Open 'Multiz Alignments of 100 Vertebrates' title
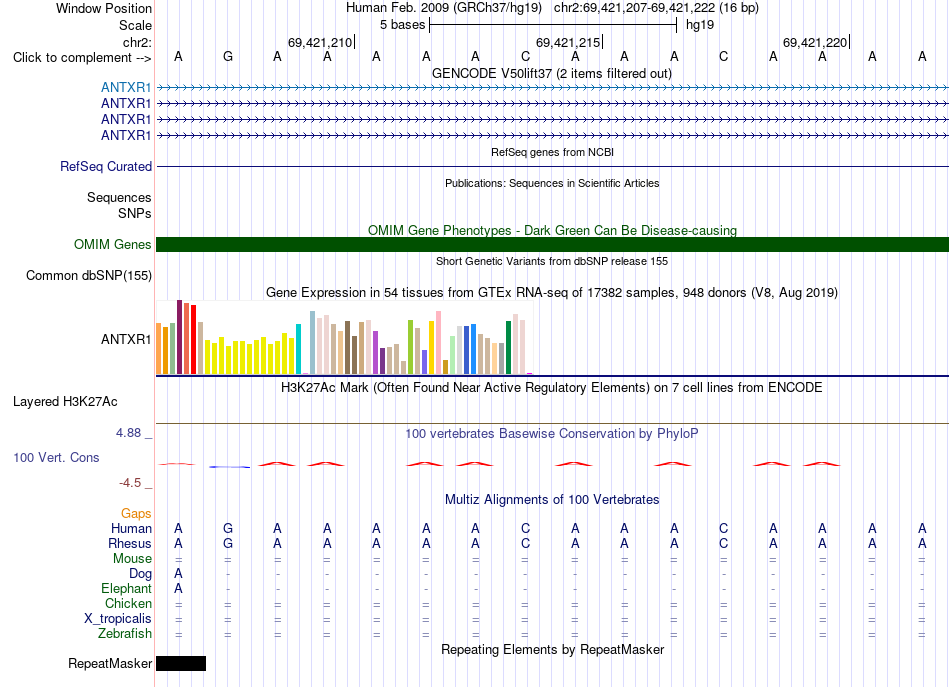Screen dimensions: 950x687 click(552, 500)
